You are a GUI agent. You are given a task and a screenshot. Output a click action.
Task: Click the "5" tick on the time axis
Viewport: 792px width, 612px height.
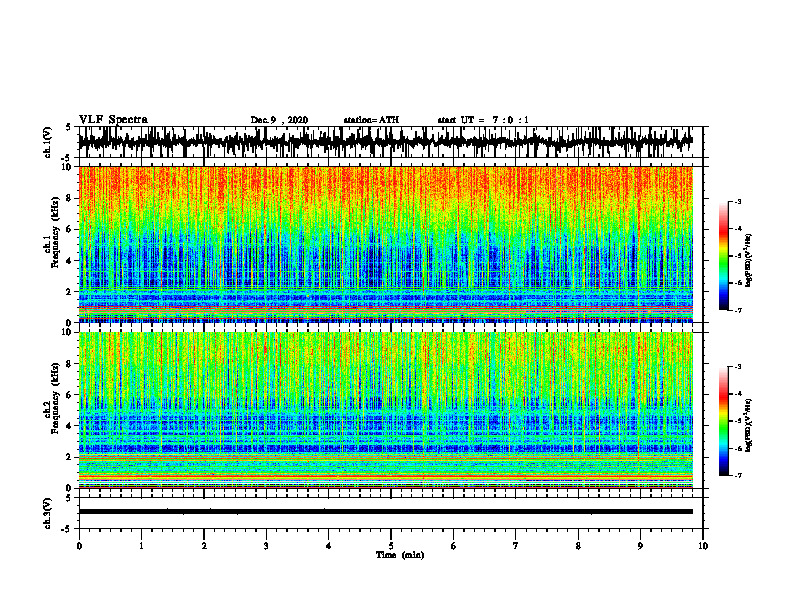point(391,546)
